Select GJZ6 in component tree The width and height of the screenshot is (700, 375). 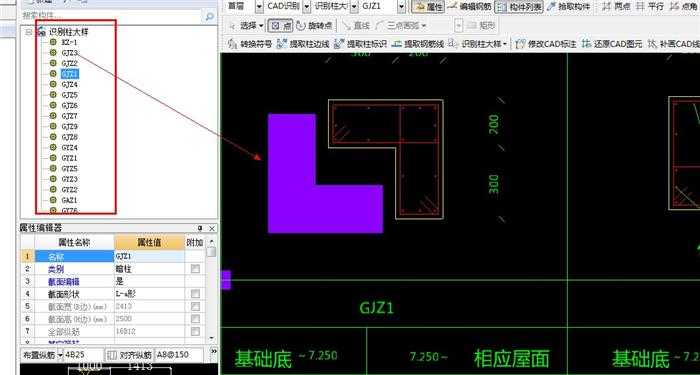[70, 105]
